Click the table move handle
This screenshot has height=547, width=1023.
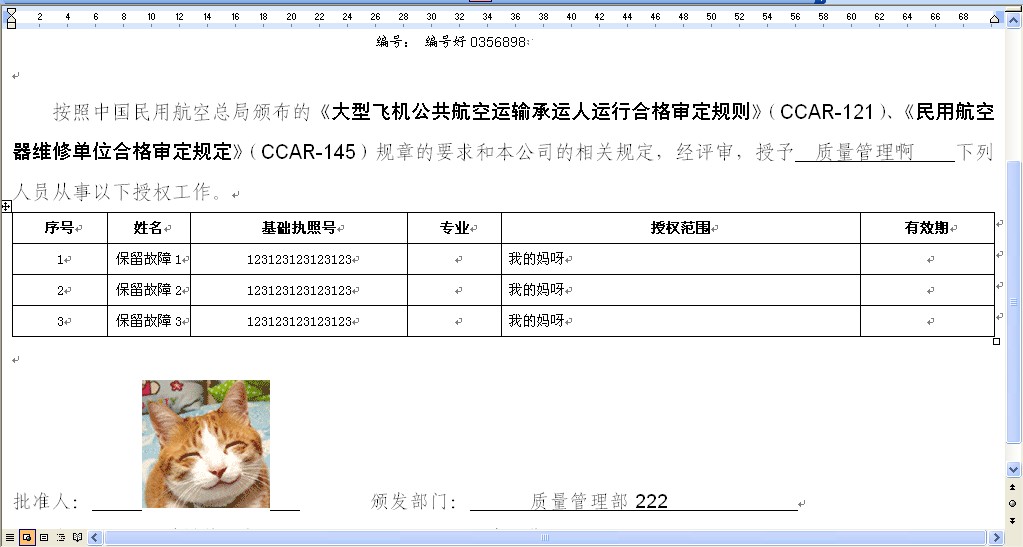[6, 206]
